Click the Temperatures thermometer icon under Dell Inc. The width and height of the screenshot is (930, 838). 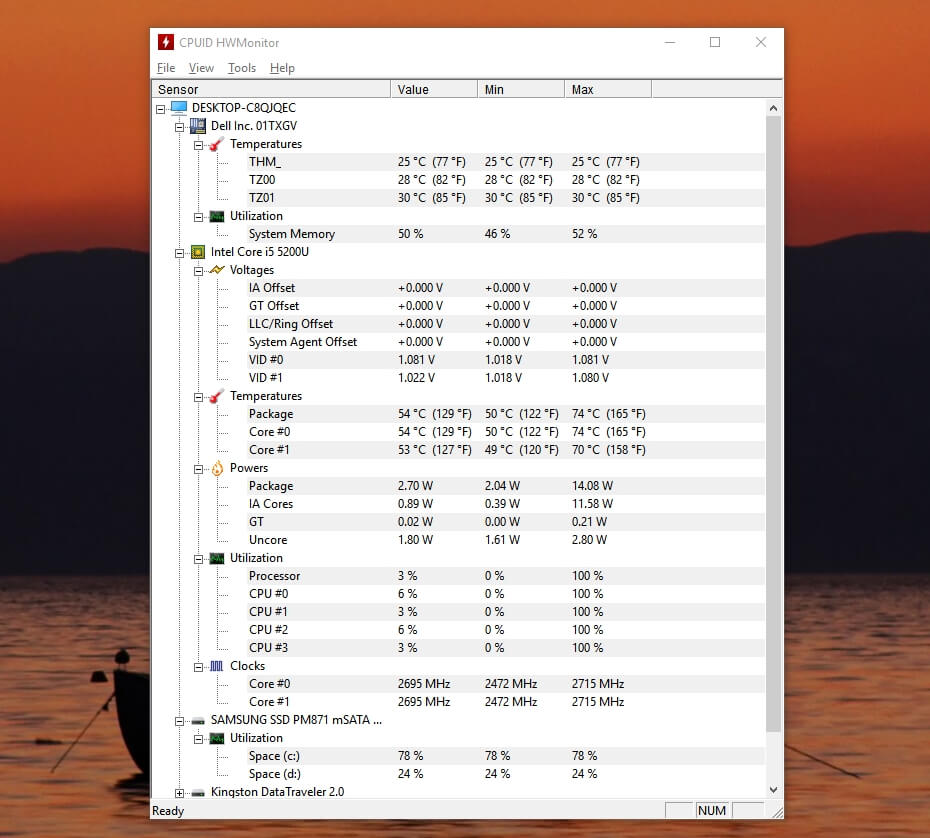214,144
